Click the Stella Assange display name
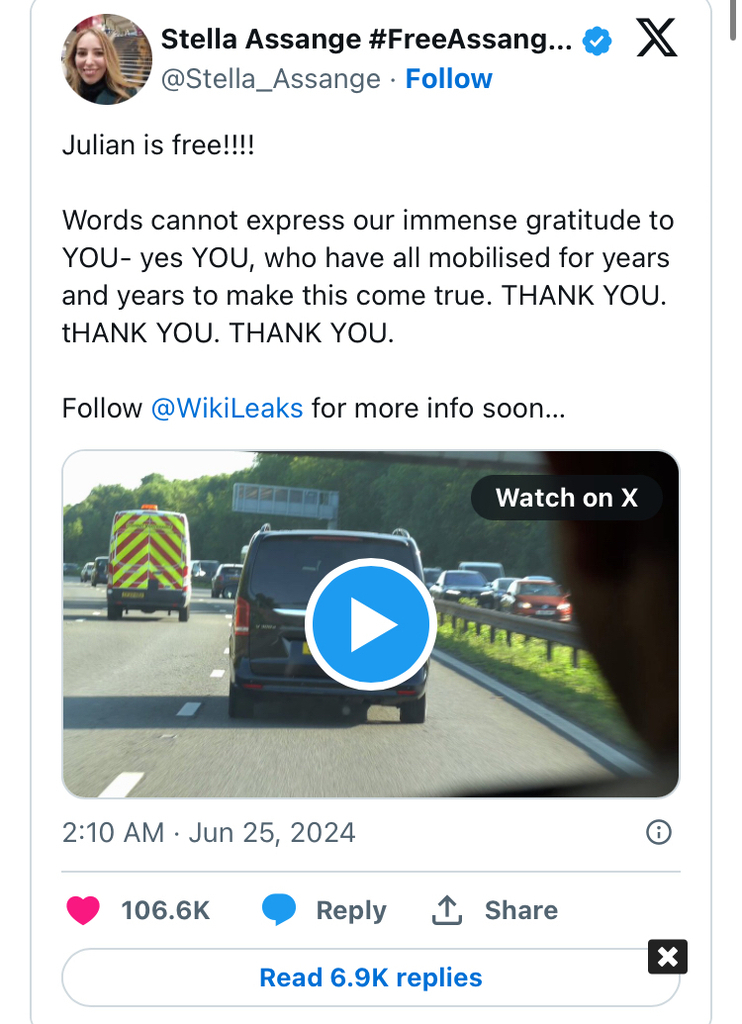 pos(366,39)
